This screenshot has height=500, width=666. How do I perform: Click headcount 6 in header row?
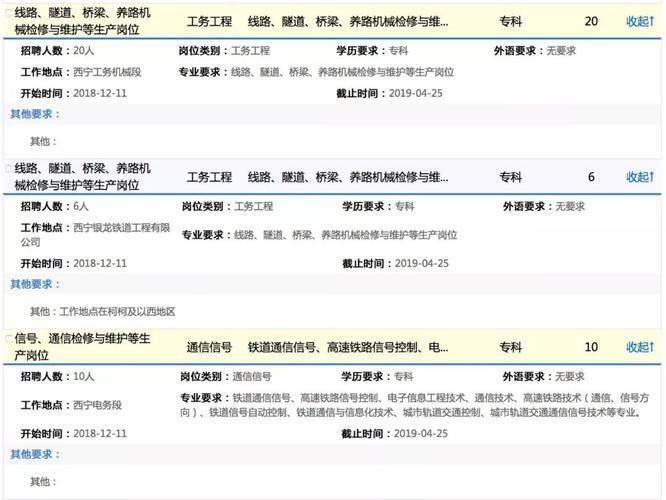coord(591,177)
